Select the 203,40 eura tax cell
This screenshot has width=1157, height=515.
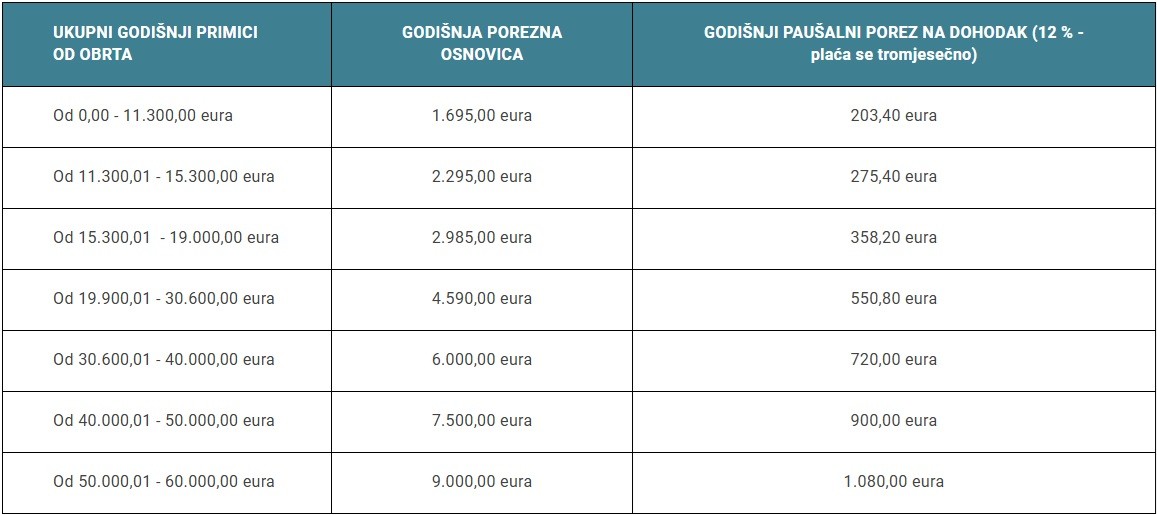tap(893, 115)
